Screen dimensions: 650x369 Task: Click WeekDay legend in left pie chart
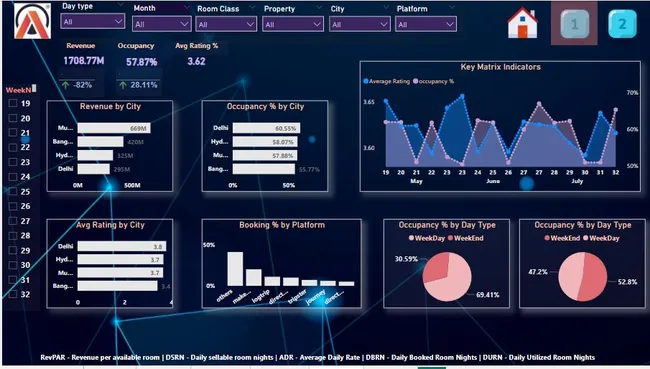(427, 238)
